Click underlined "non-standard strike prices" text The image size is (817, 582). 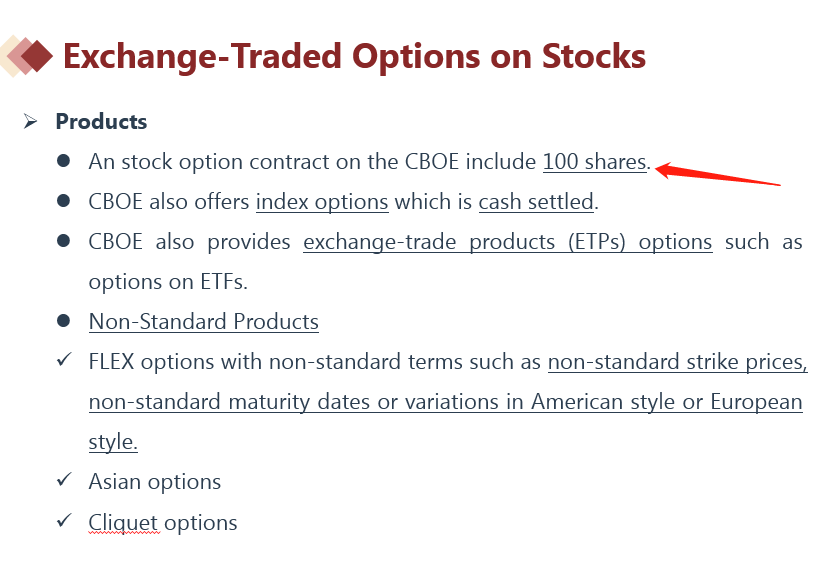[x=677, y=361]
